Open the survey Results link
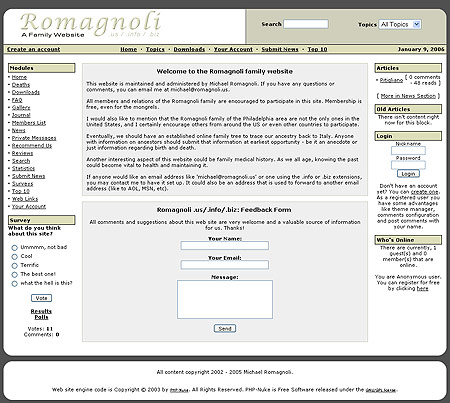450x403 pixels. [41, 311]
